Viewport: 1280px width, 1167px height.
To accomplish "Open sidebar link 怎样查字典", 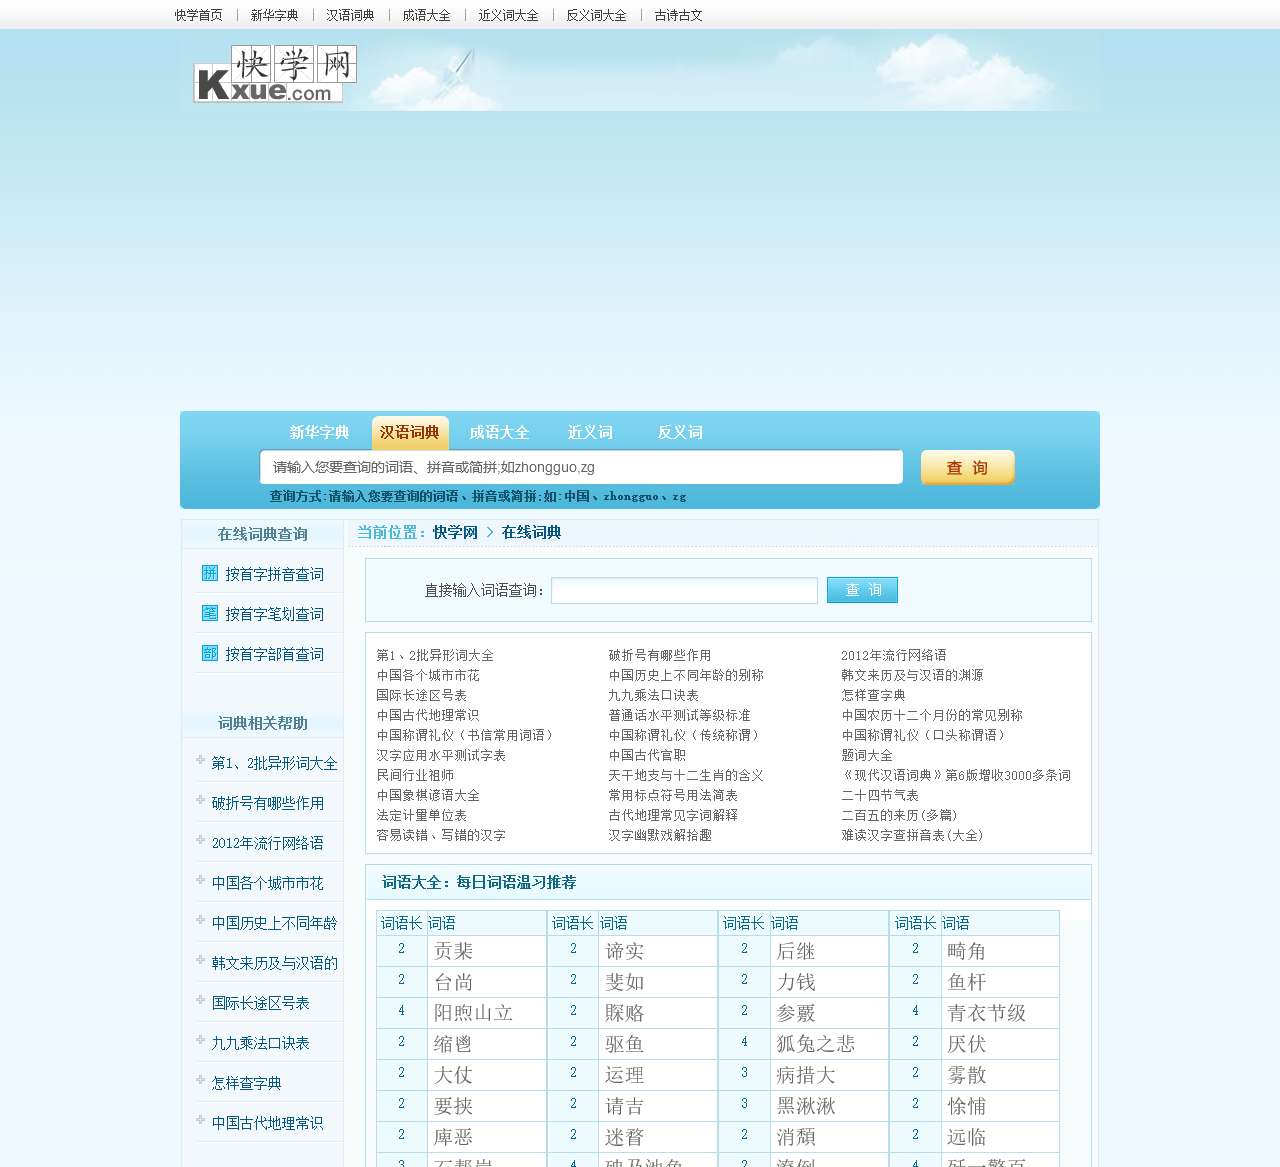I will pyautogui.click(x=246, y=1083).
